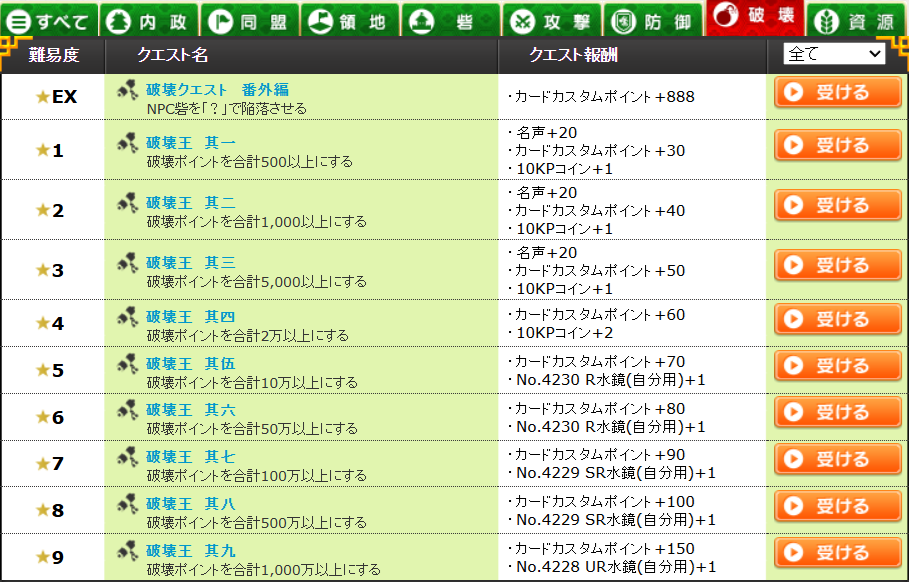Accept the 破壊王 其八 quest

coord(837,506)
